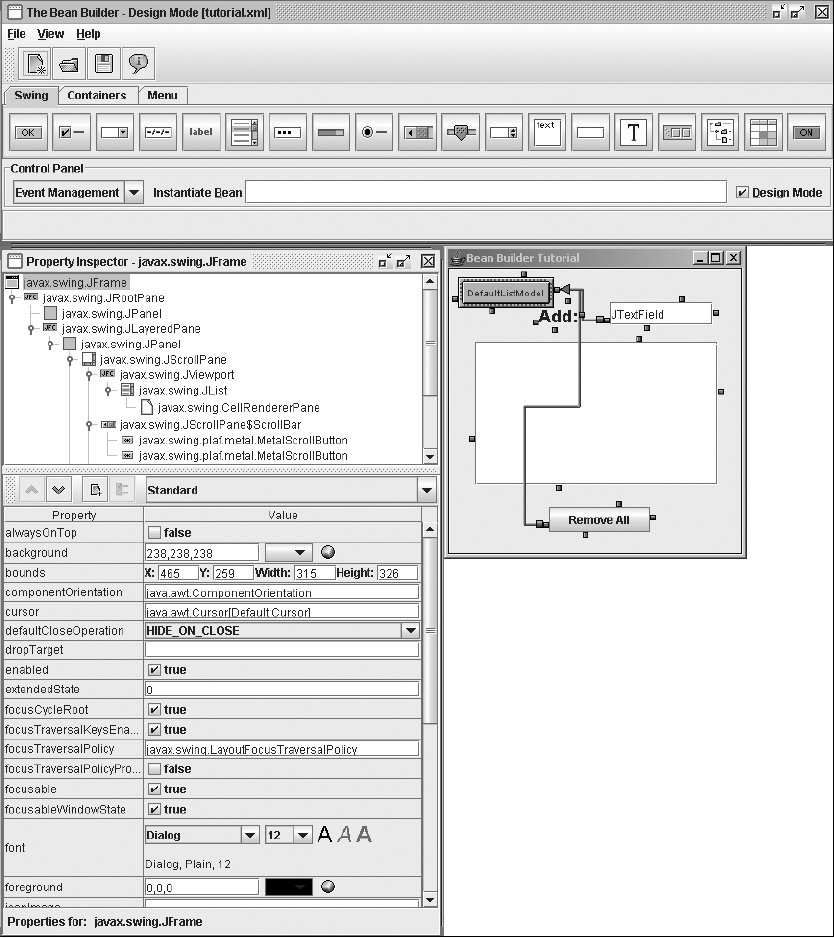Select the radio button bean
The image size is (834, 938).
[375, 132]
